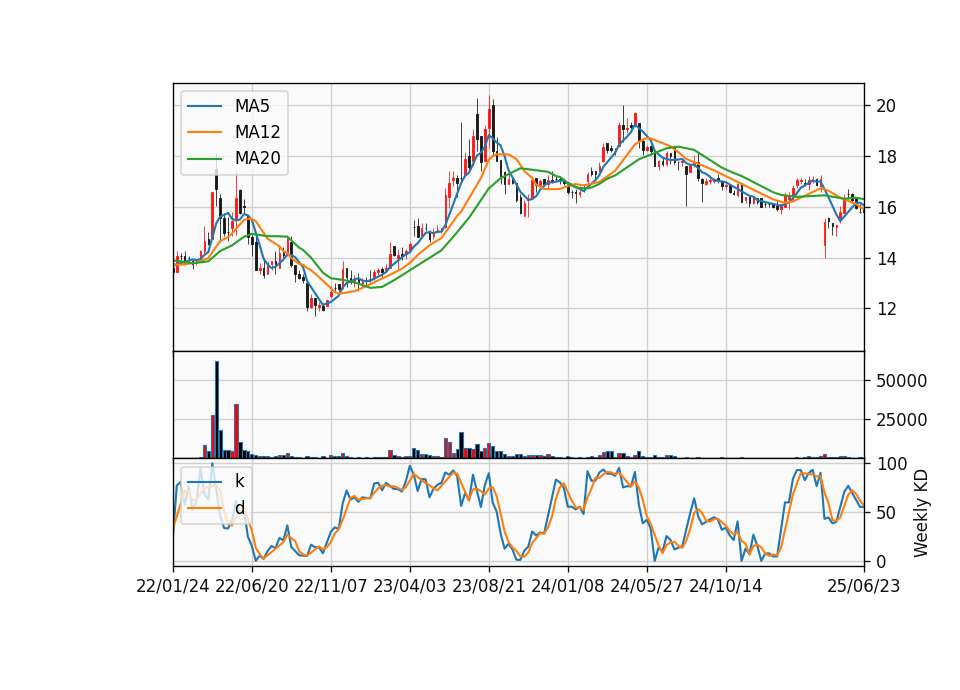Image resolution: width=960 pixels, height=690 pixels.
Task: Click the d legend label in KD panel
Action: pos(239,508)
